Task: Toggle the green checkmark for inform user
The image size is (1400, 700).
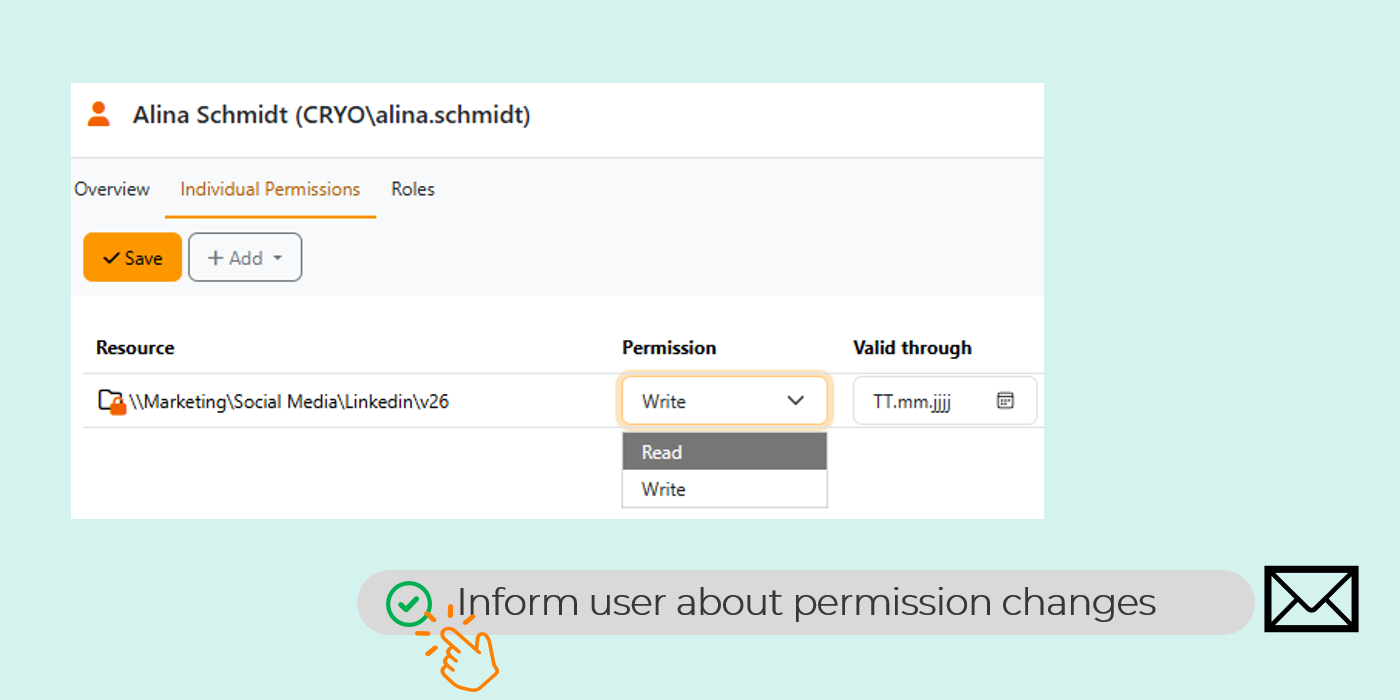Action: (409, 603)
